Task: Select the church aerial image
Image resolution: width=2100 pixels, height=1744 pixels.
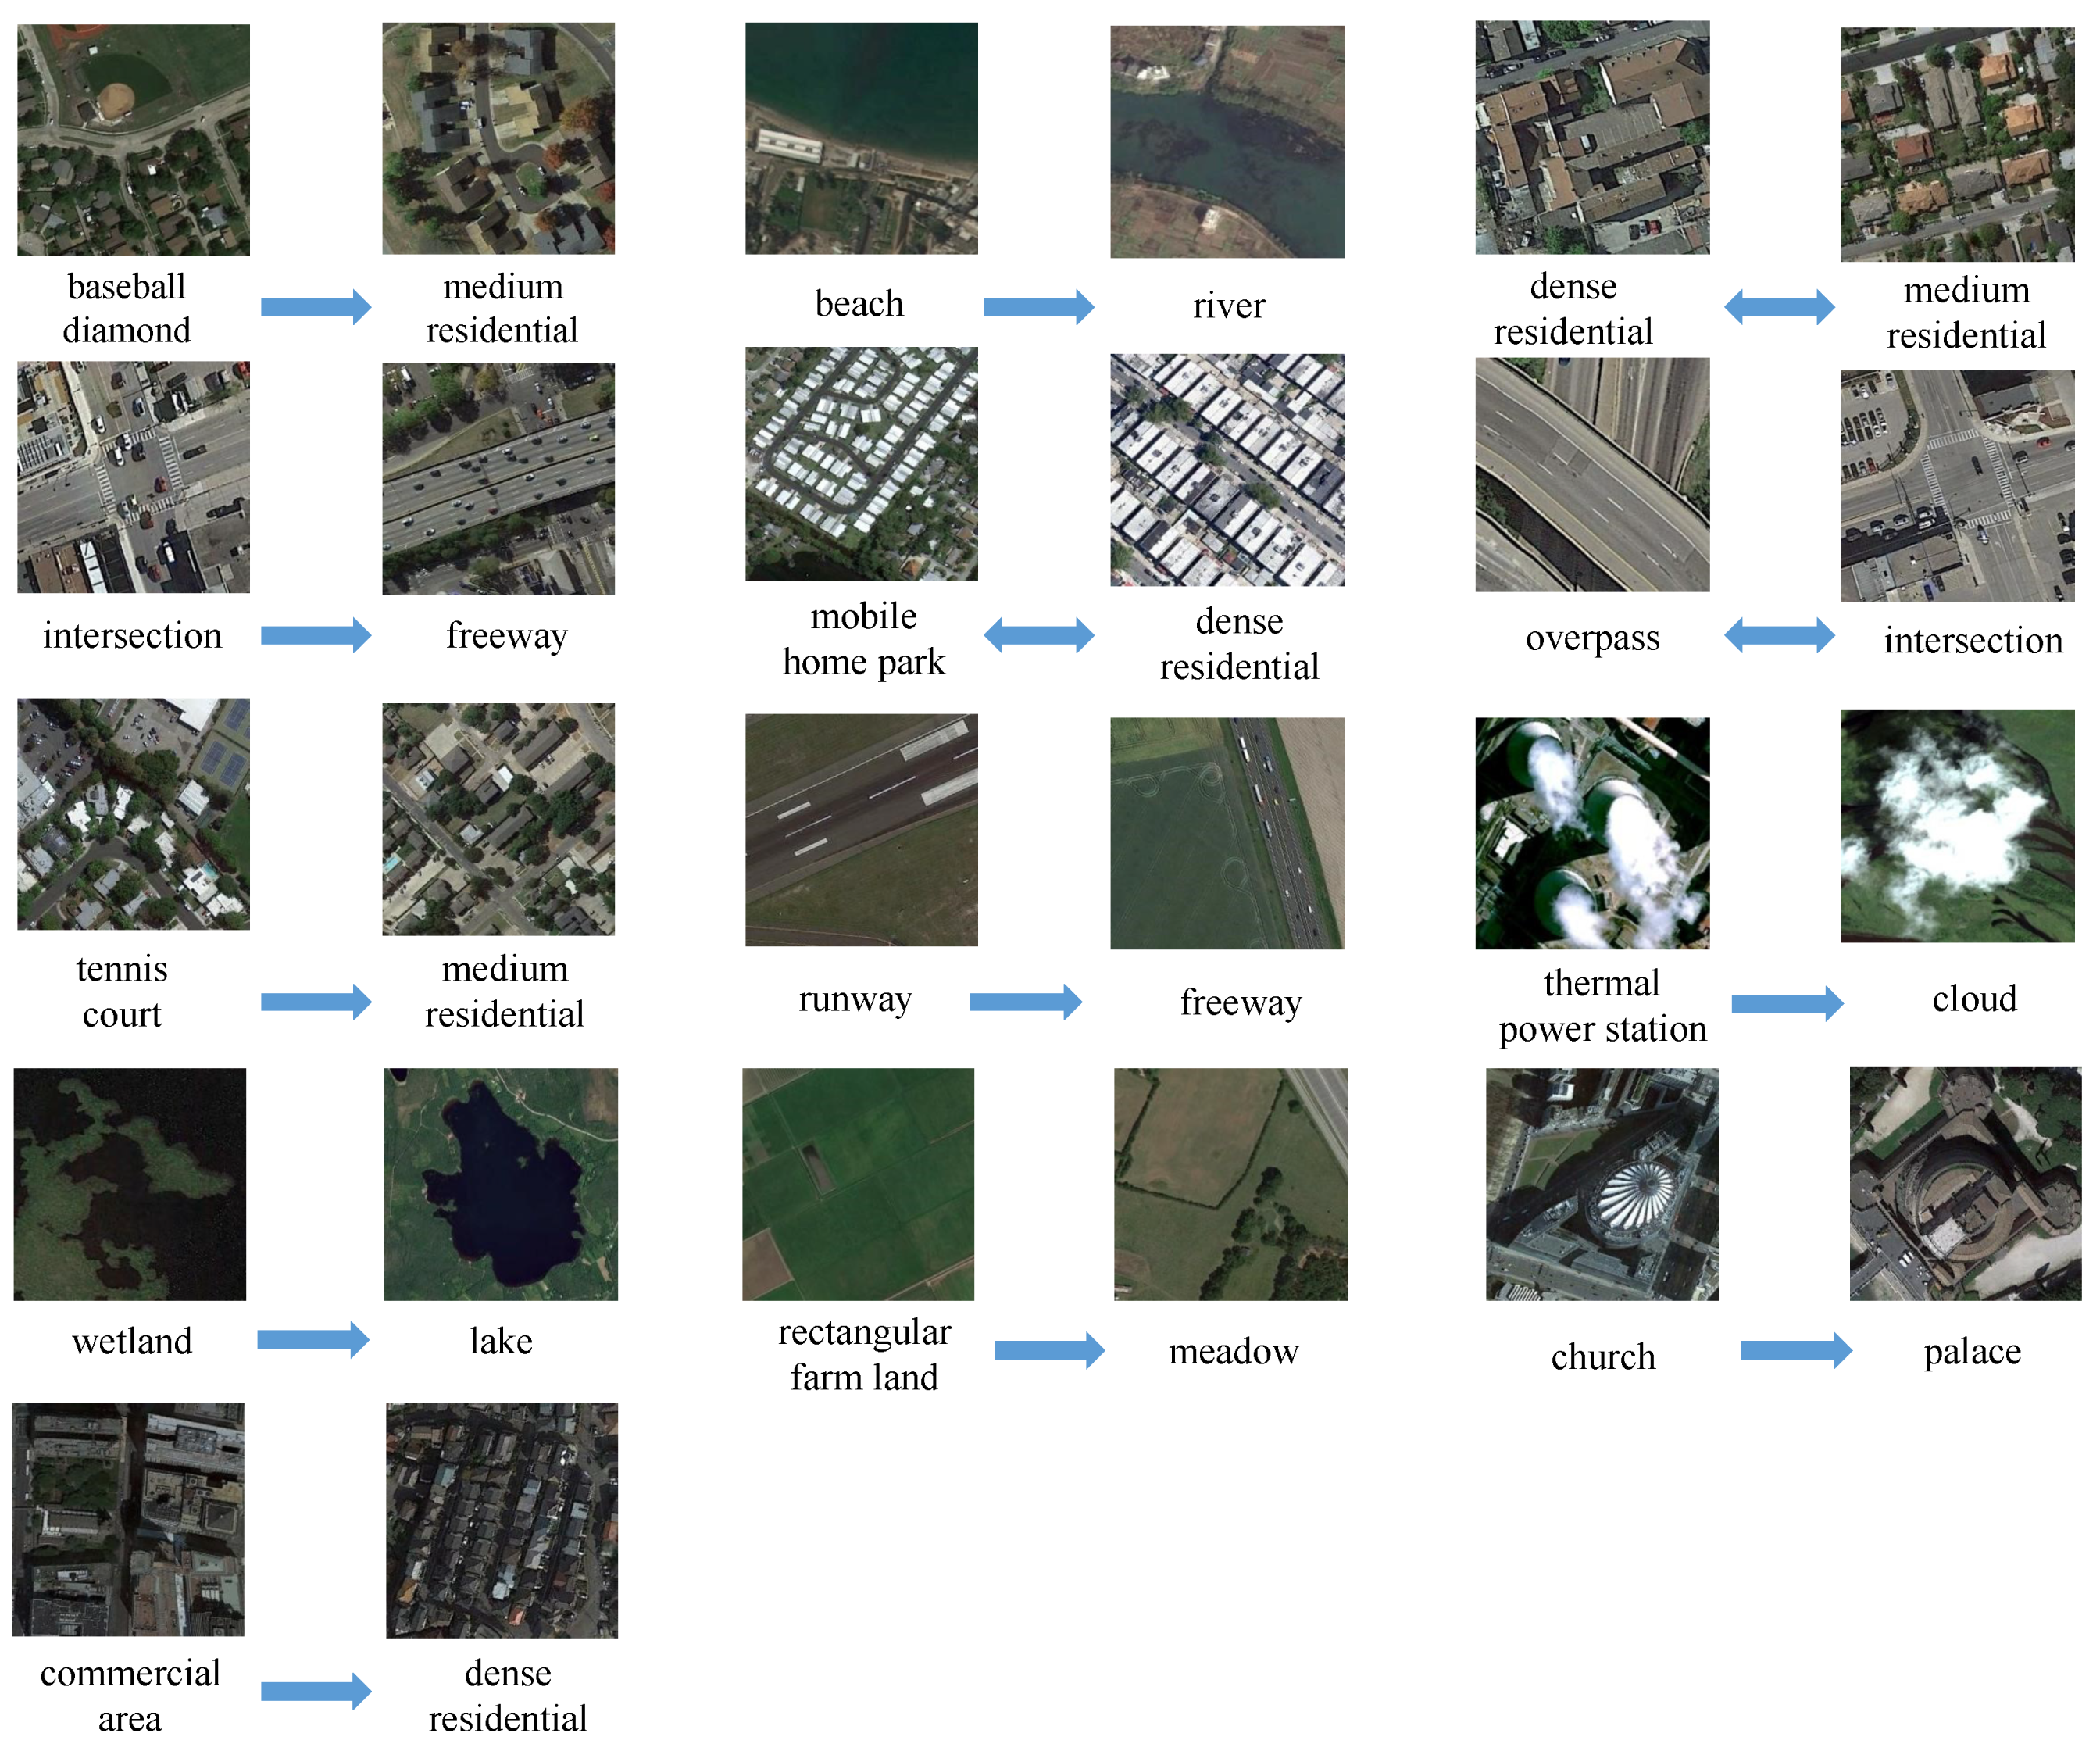Action: 1602,1184
